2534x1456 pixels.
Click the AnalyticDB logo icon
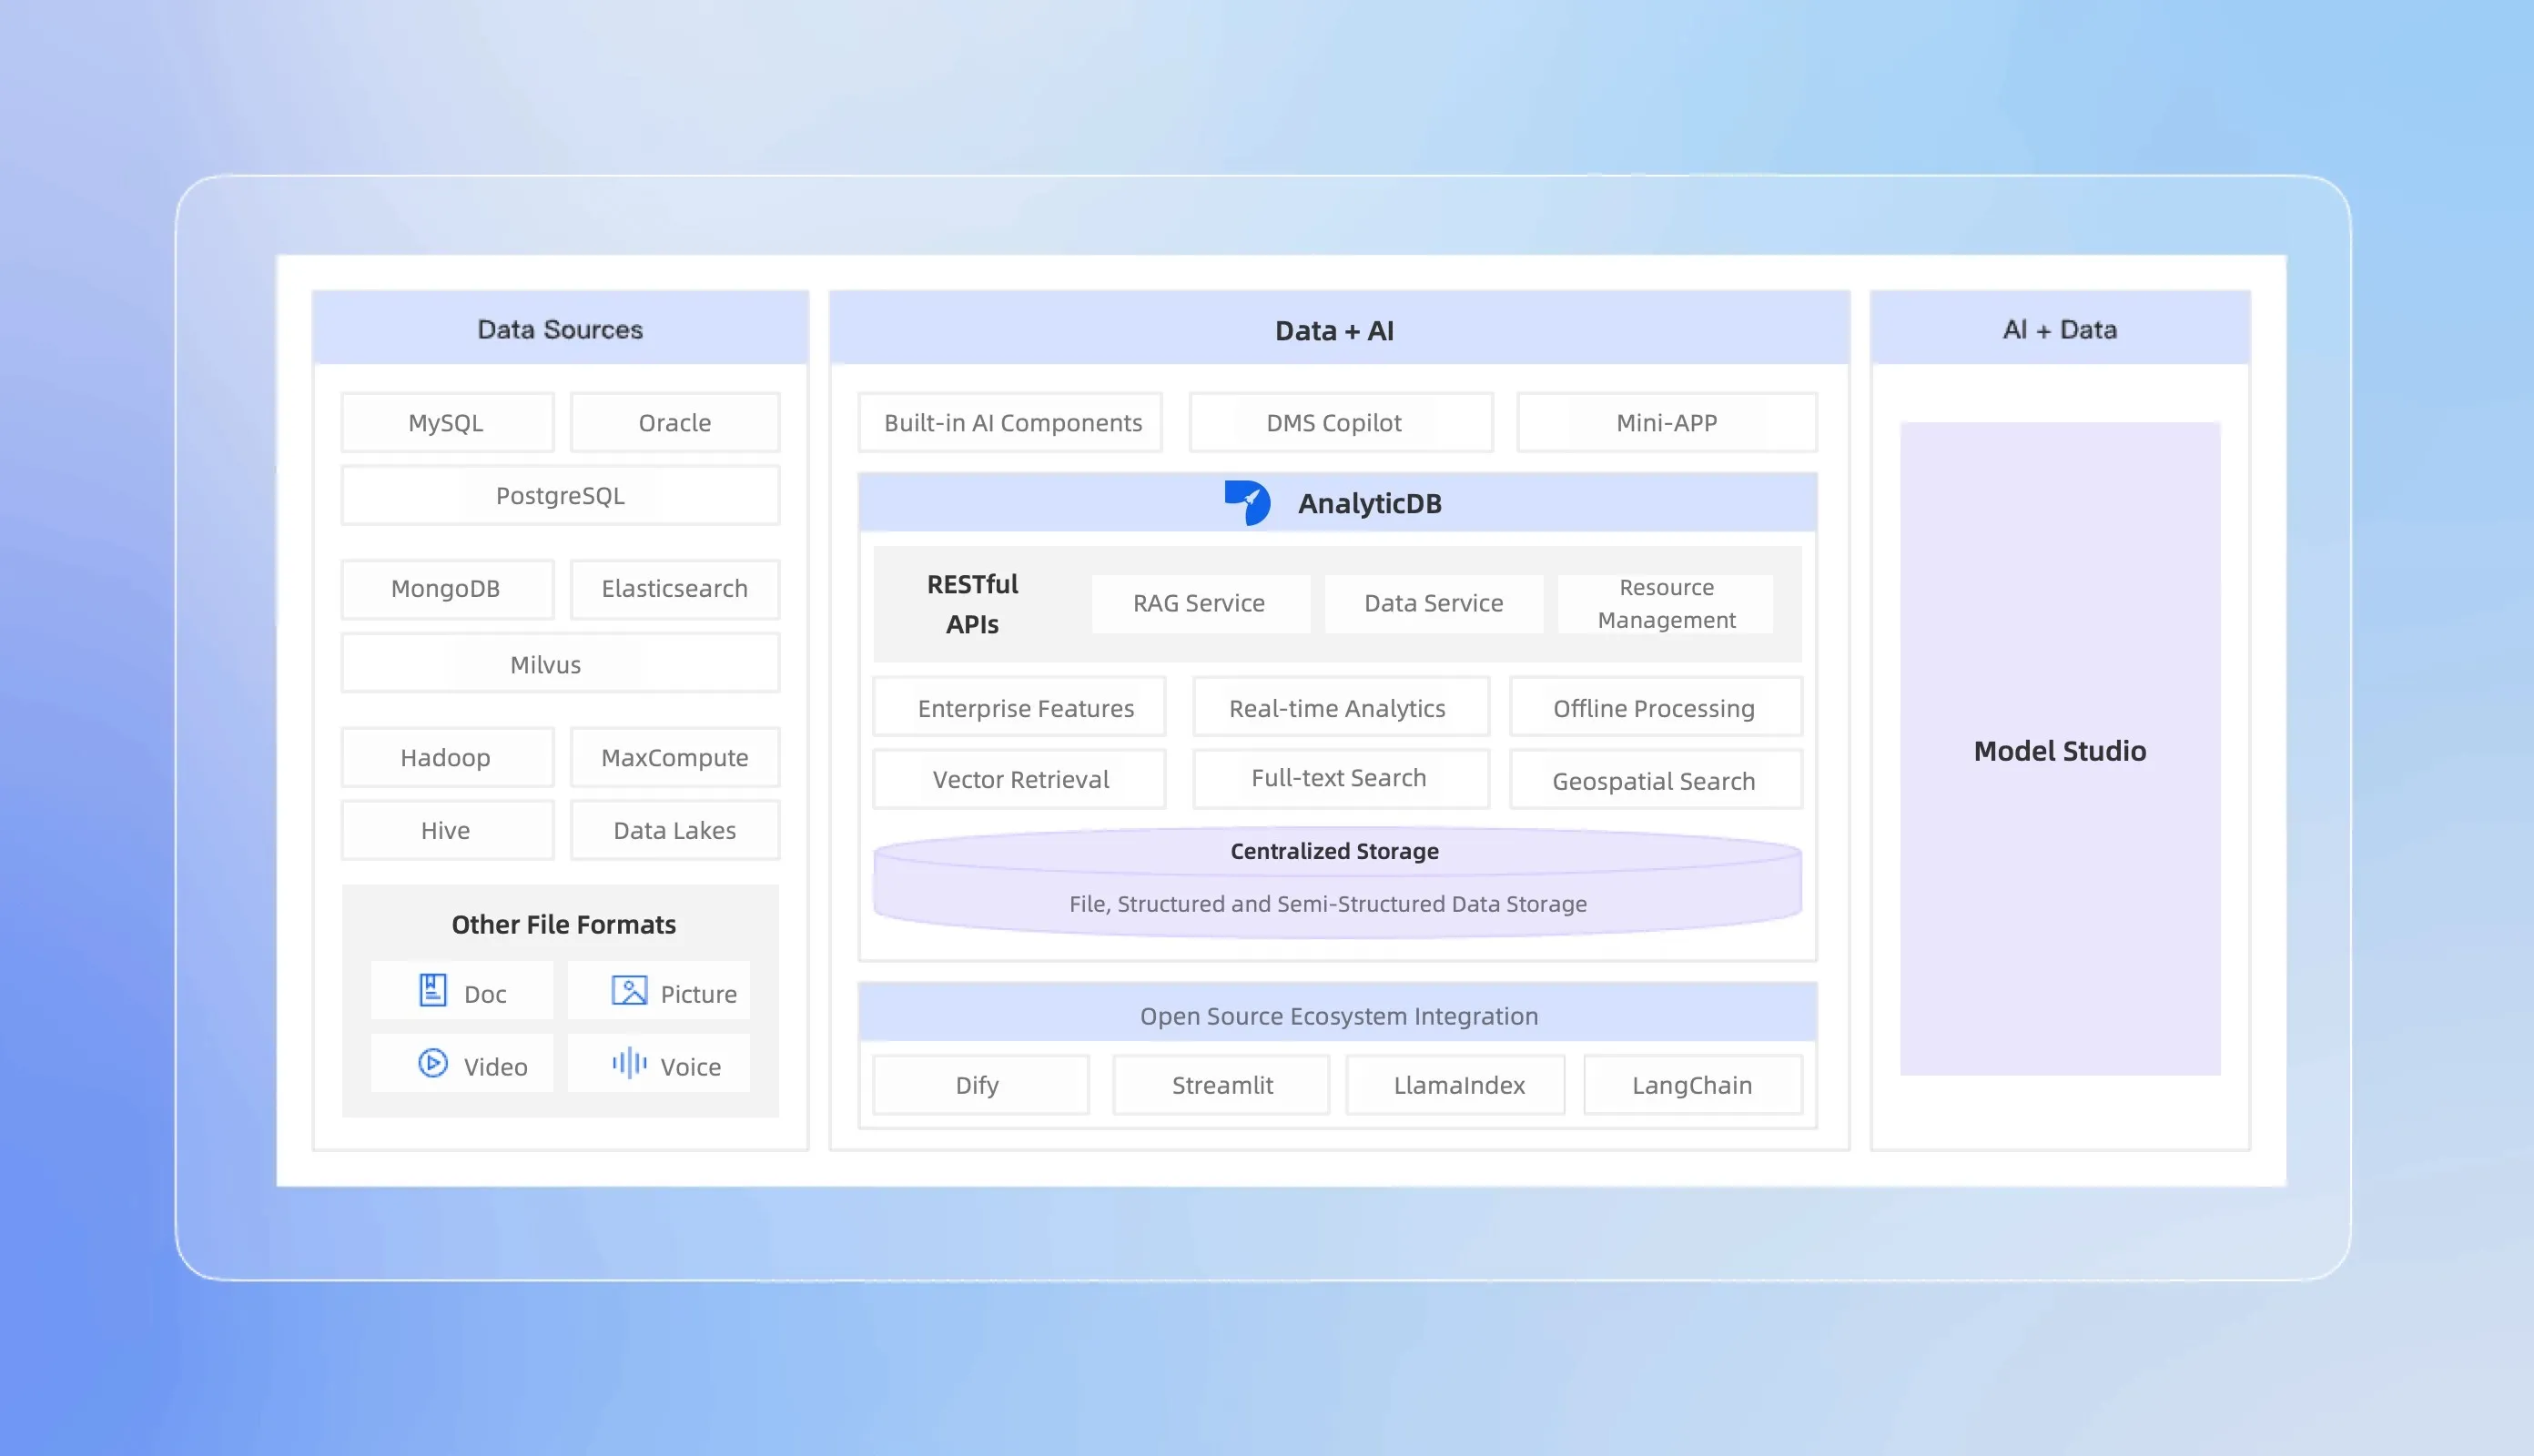(x=1247, y=502)
